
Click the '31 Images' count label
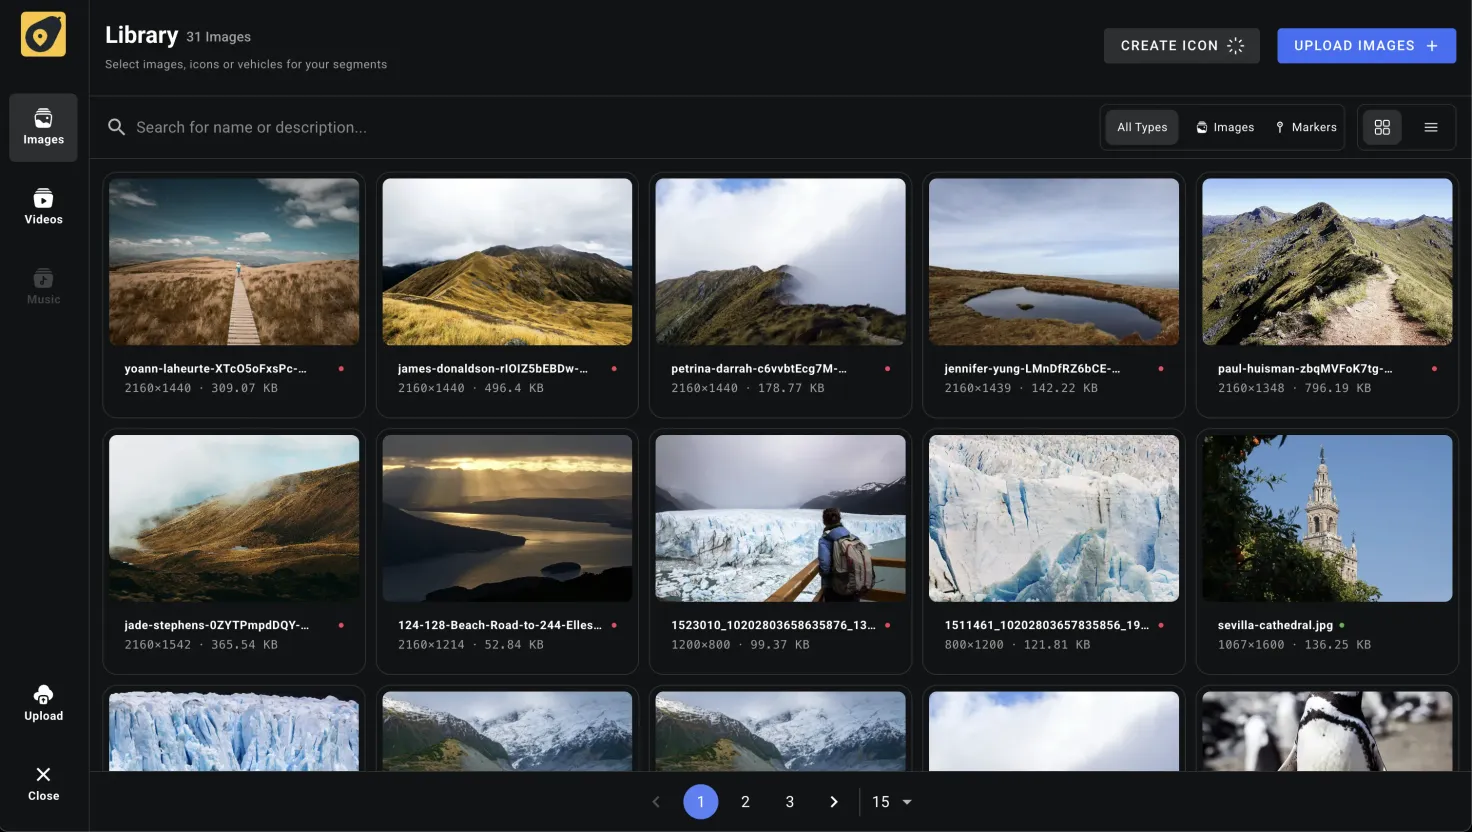pos(218,37)
